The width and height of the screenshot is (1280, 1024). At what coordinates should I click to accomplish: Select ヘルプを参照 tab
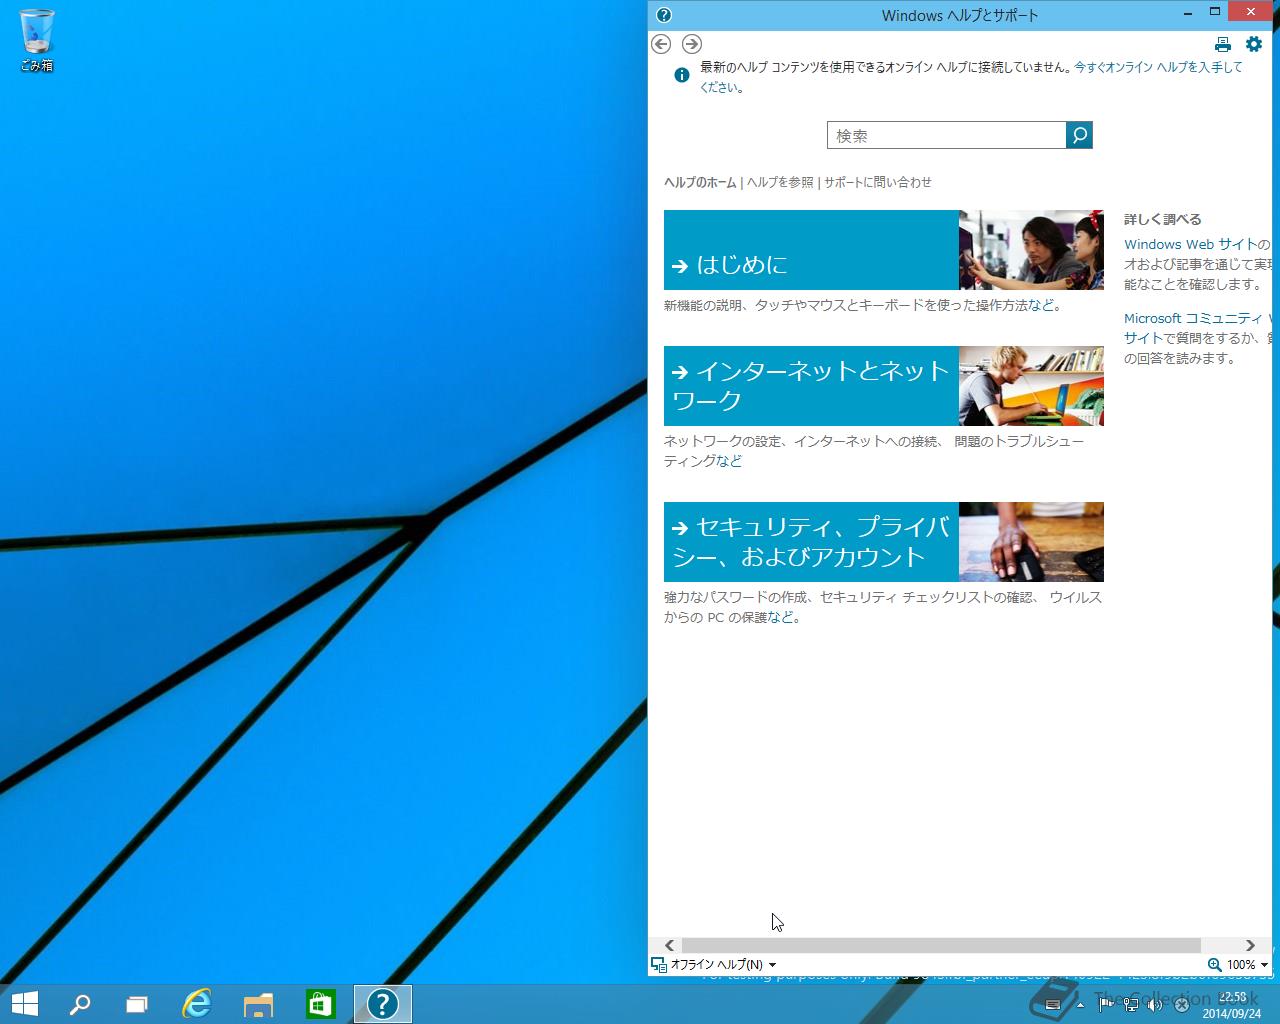tap(780, 182)
